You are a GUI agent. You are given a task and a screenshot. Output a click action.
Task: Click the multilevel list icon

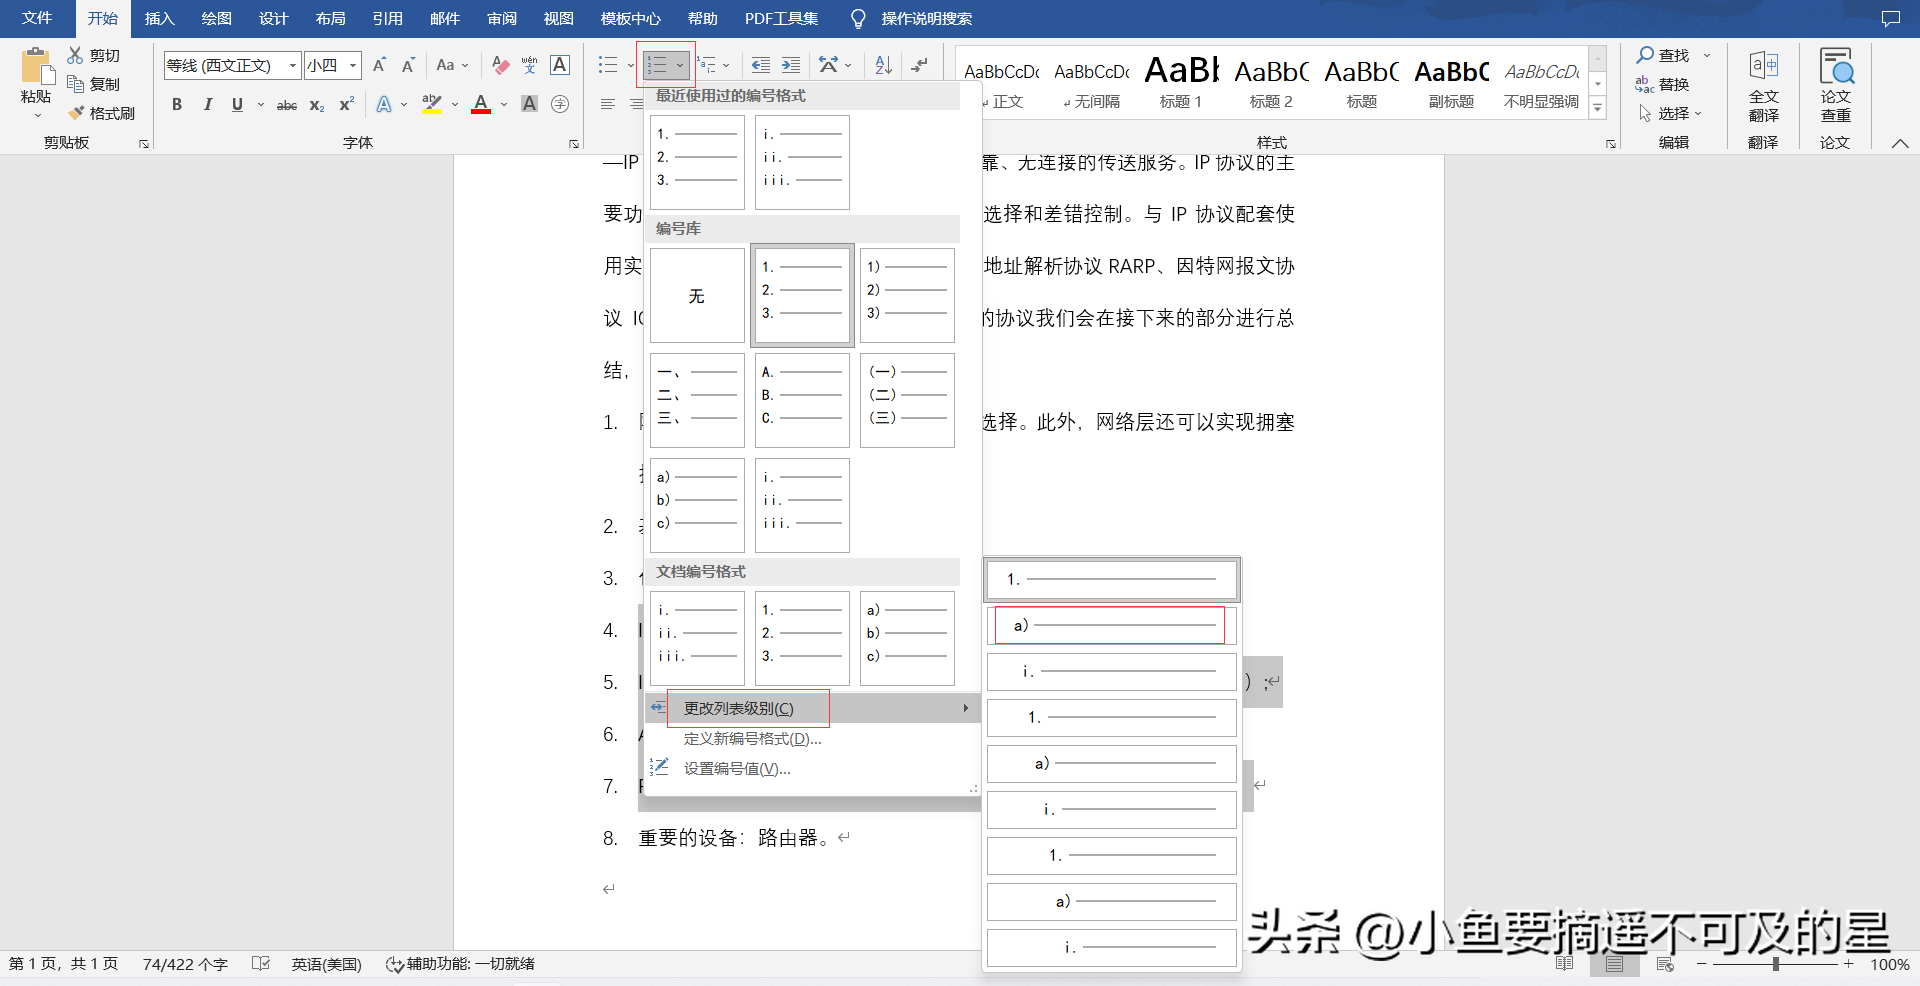click(x=707, y=65)
